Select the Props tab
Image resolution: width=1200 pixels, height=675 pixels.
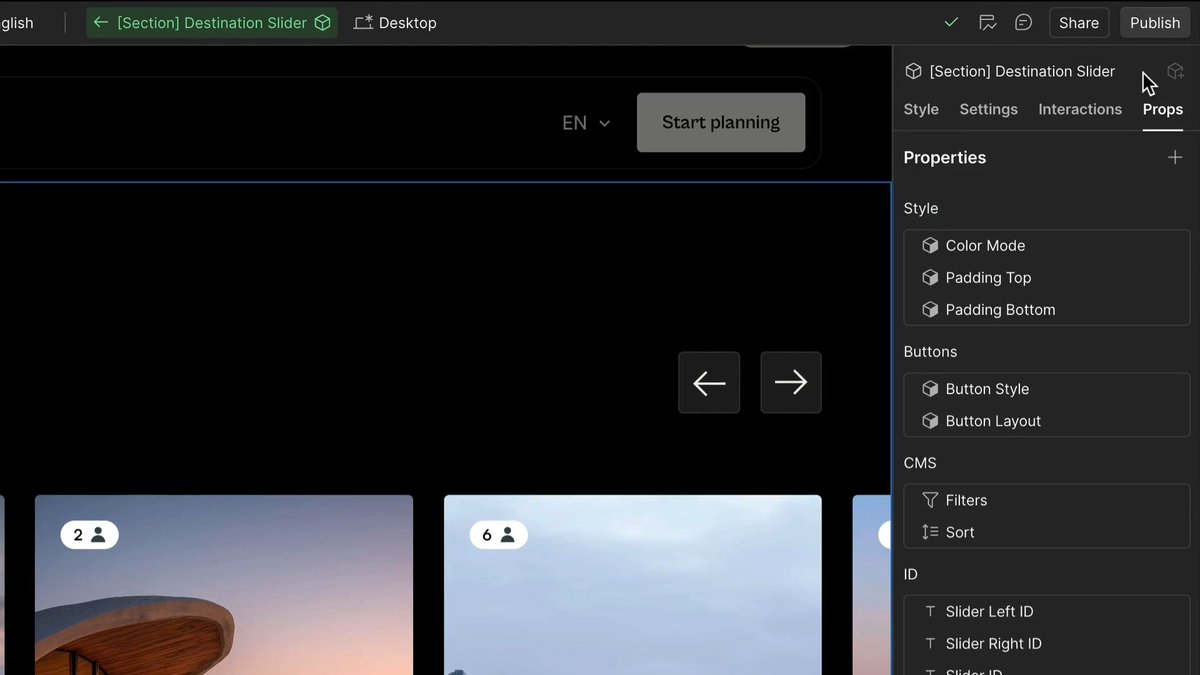(x=1163, y=109)
